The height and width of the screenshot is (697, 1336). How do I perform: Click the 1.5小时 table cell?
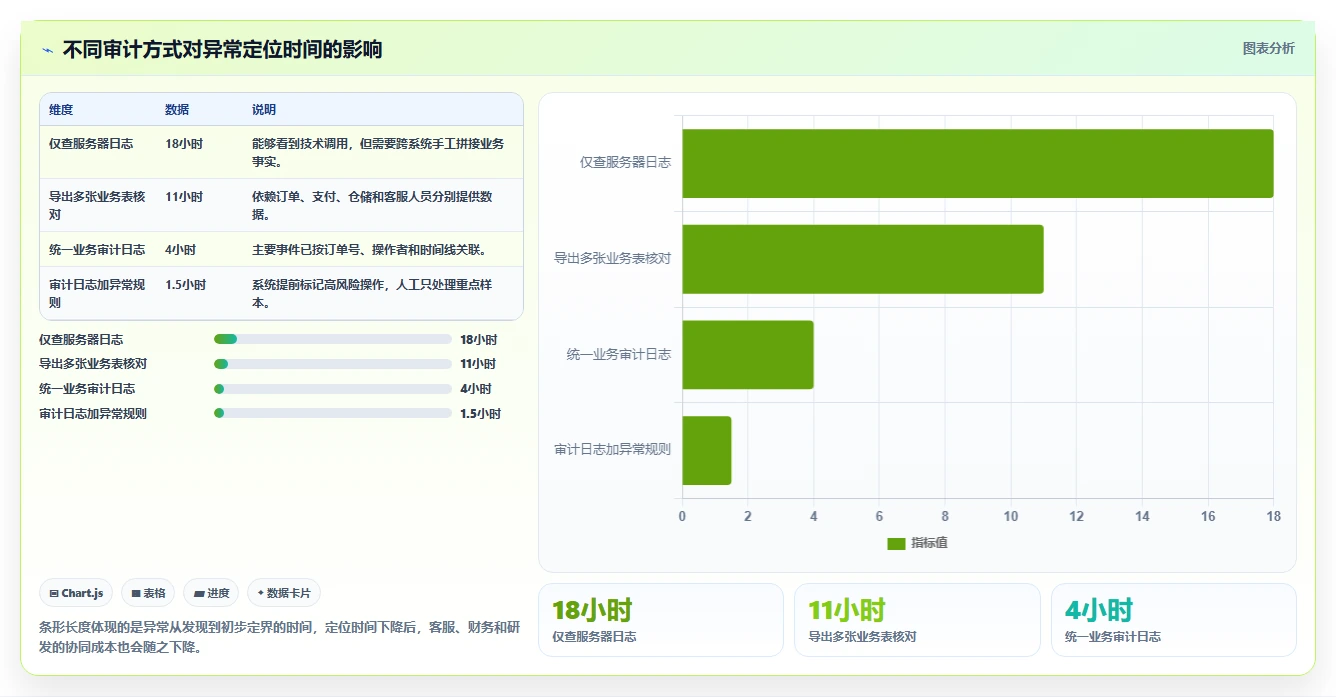185,285
